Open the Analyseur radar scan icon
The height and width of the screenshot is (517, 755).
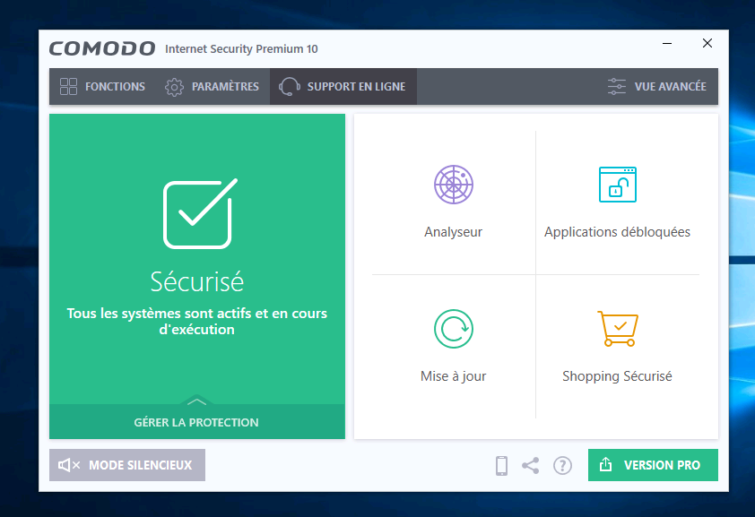[454, 185]
